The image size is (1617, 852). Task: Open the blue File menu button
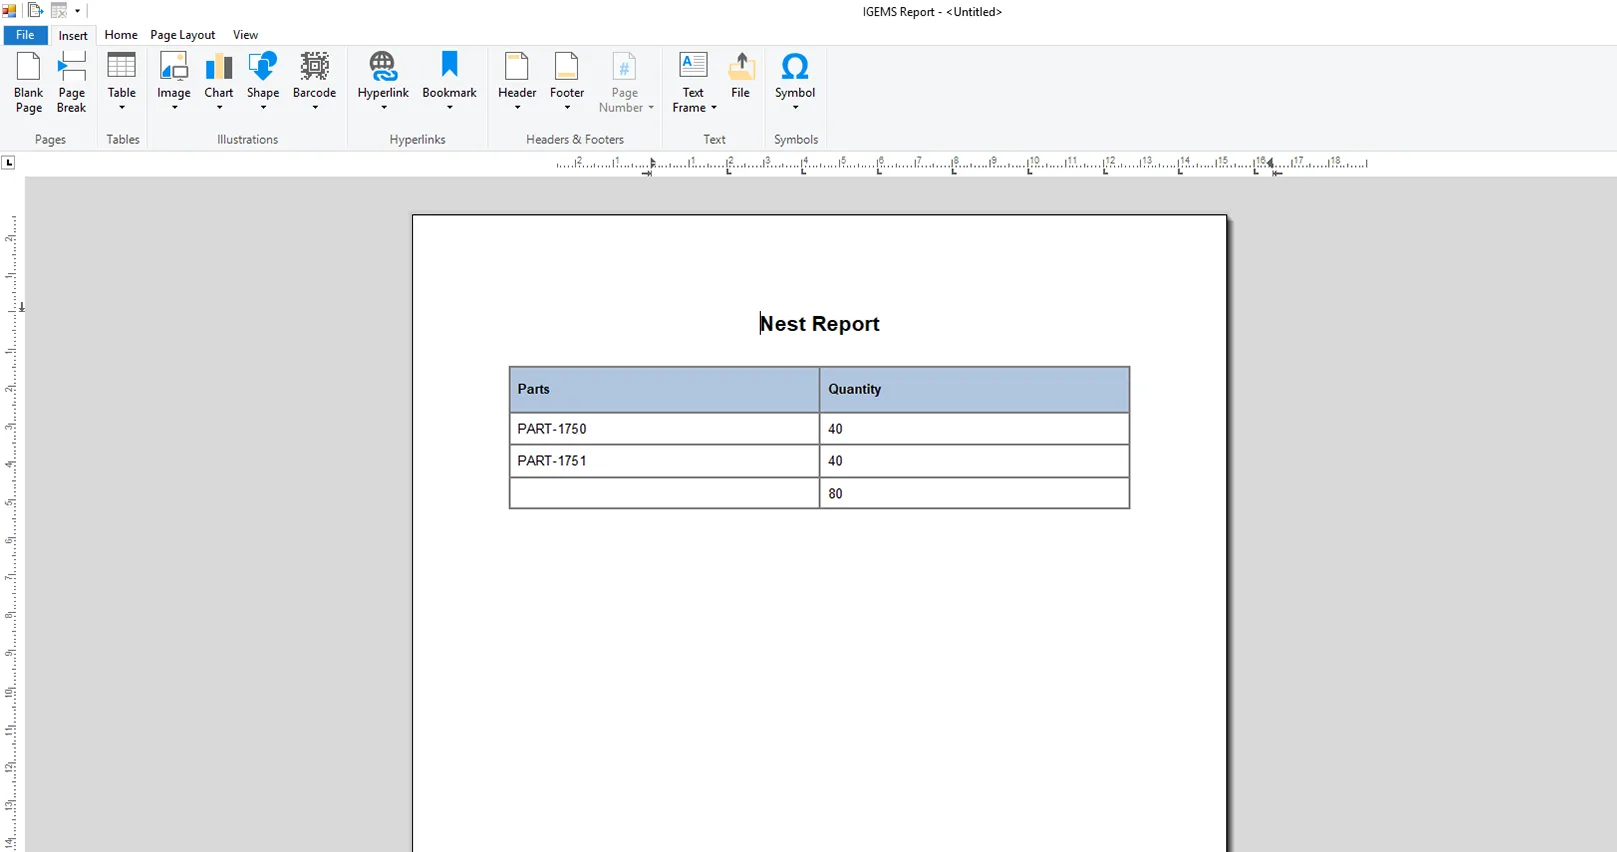coord(25,35)
